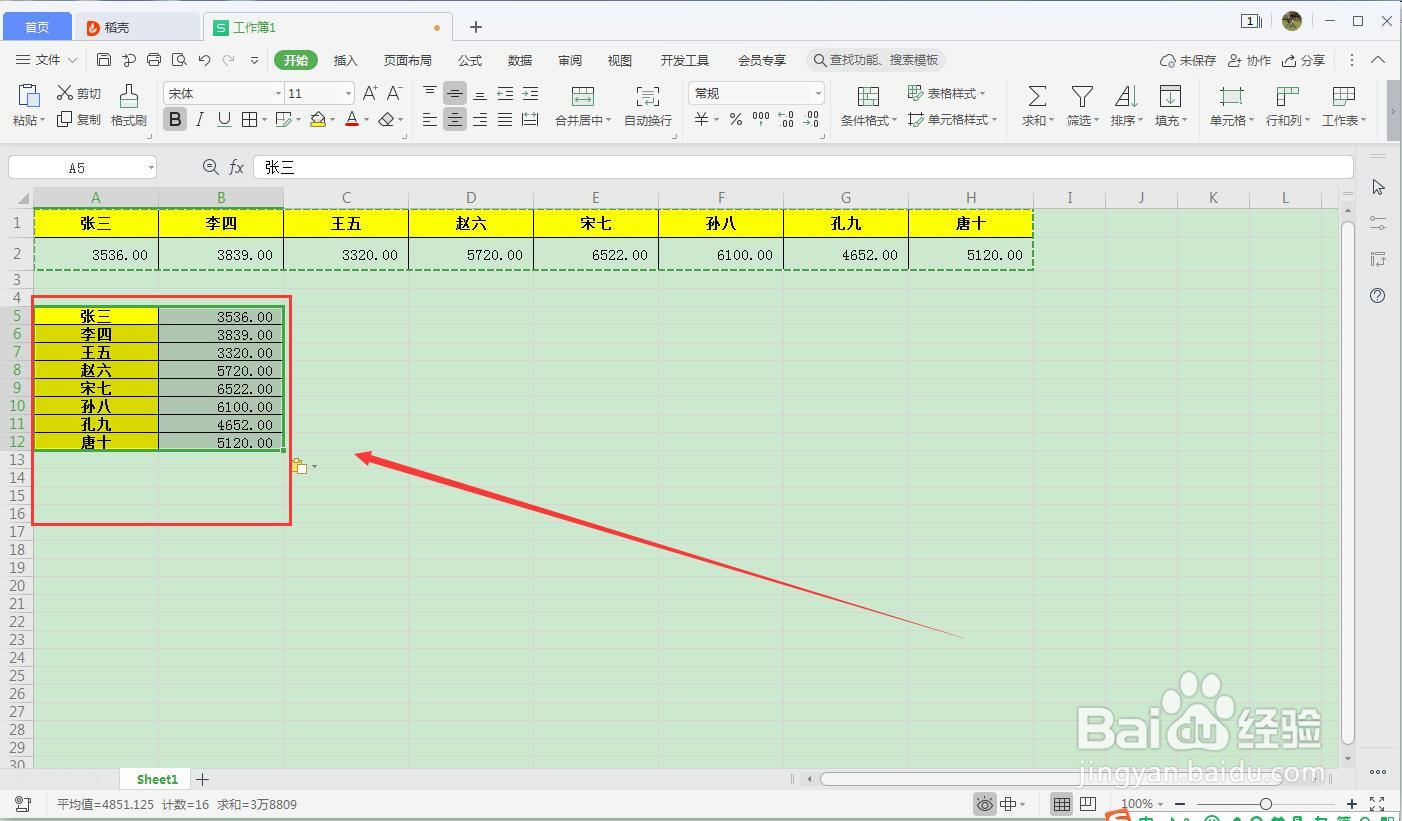Viewport: 1402px width, 821px height.
Task: Align text to middle vertically
Action: 455,93
